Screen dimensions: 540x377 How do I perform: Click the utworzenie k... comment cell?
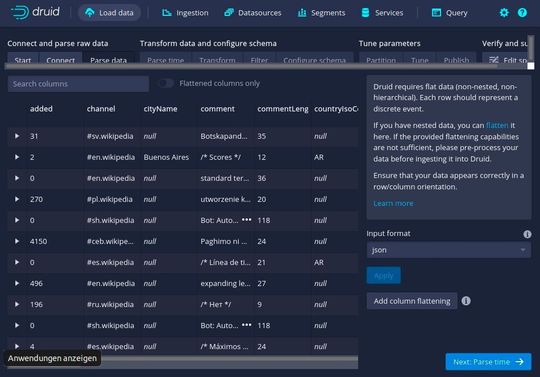(225, 199)
